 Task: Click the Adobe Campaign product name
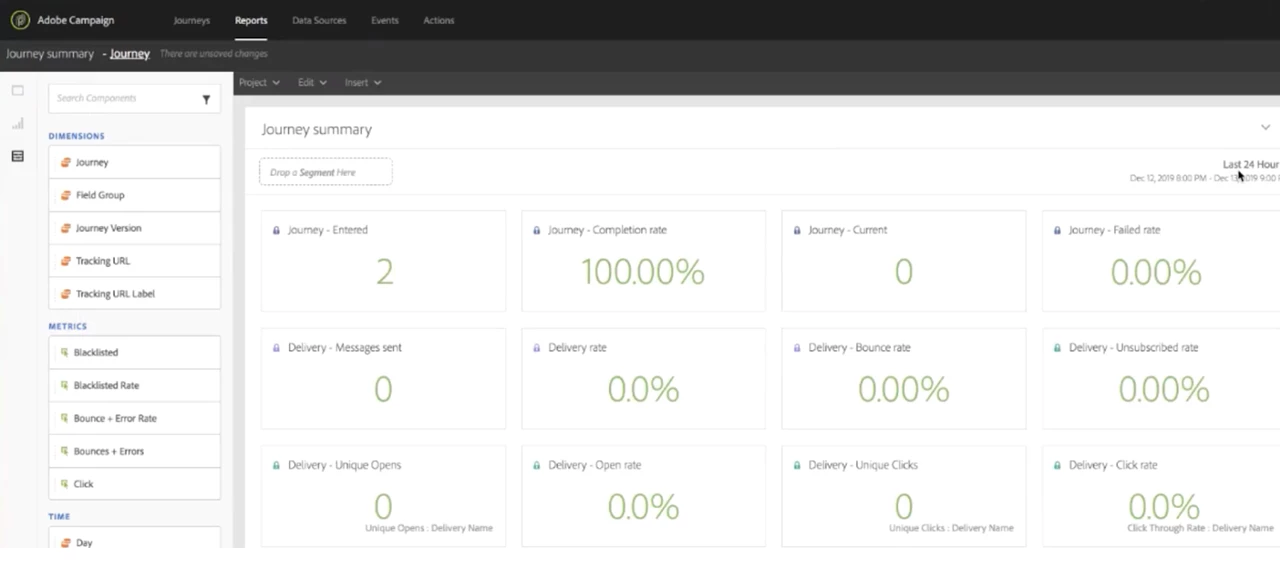click(76, 20)
